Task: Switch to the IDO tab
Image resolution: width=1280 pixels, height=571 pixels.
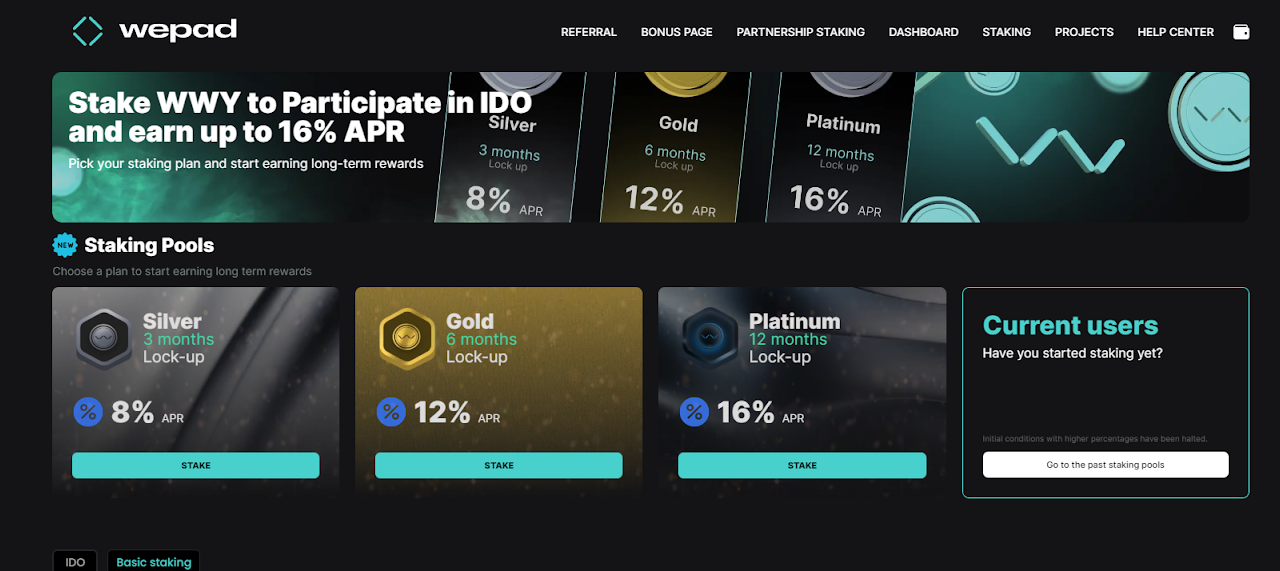Action: click(x=75, y=562)
